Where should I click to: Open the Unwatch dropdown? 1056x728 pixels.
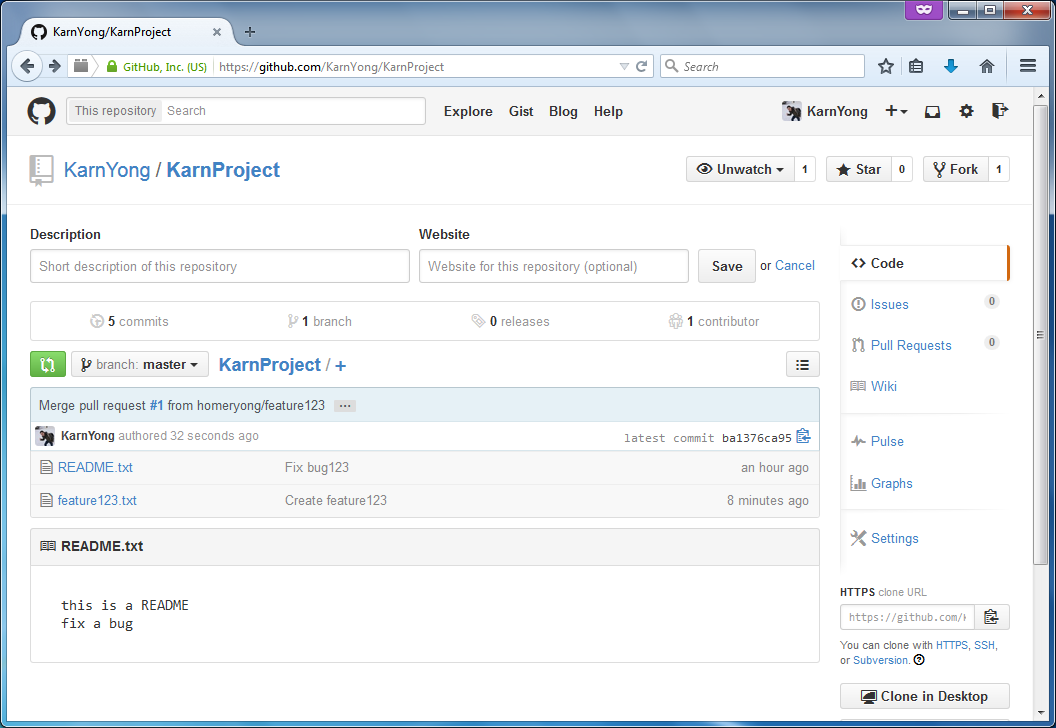tap(740, 170)
